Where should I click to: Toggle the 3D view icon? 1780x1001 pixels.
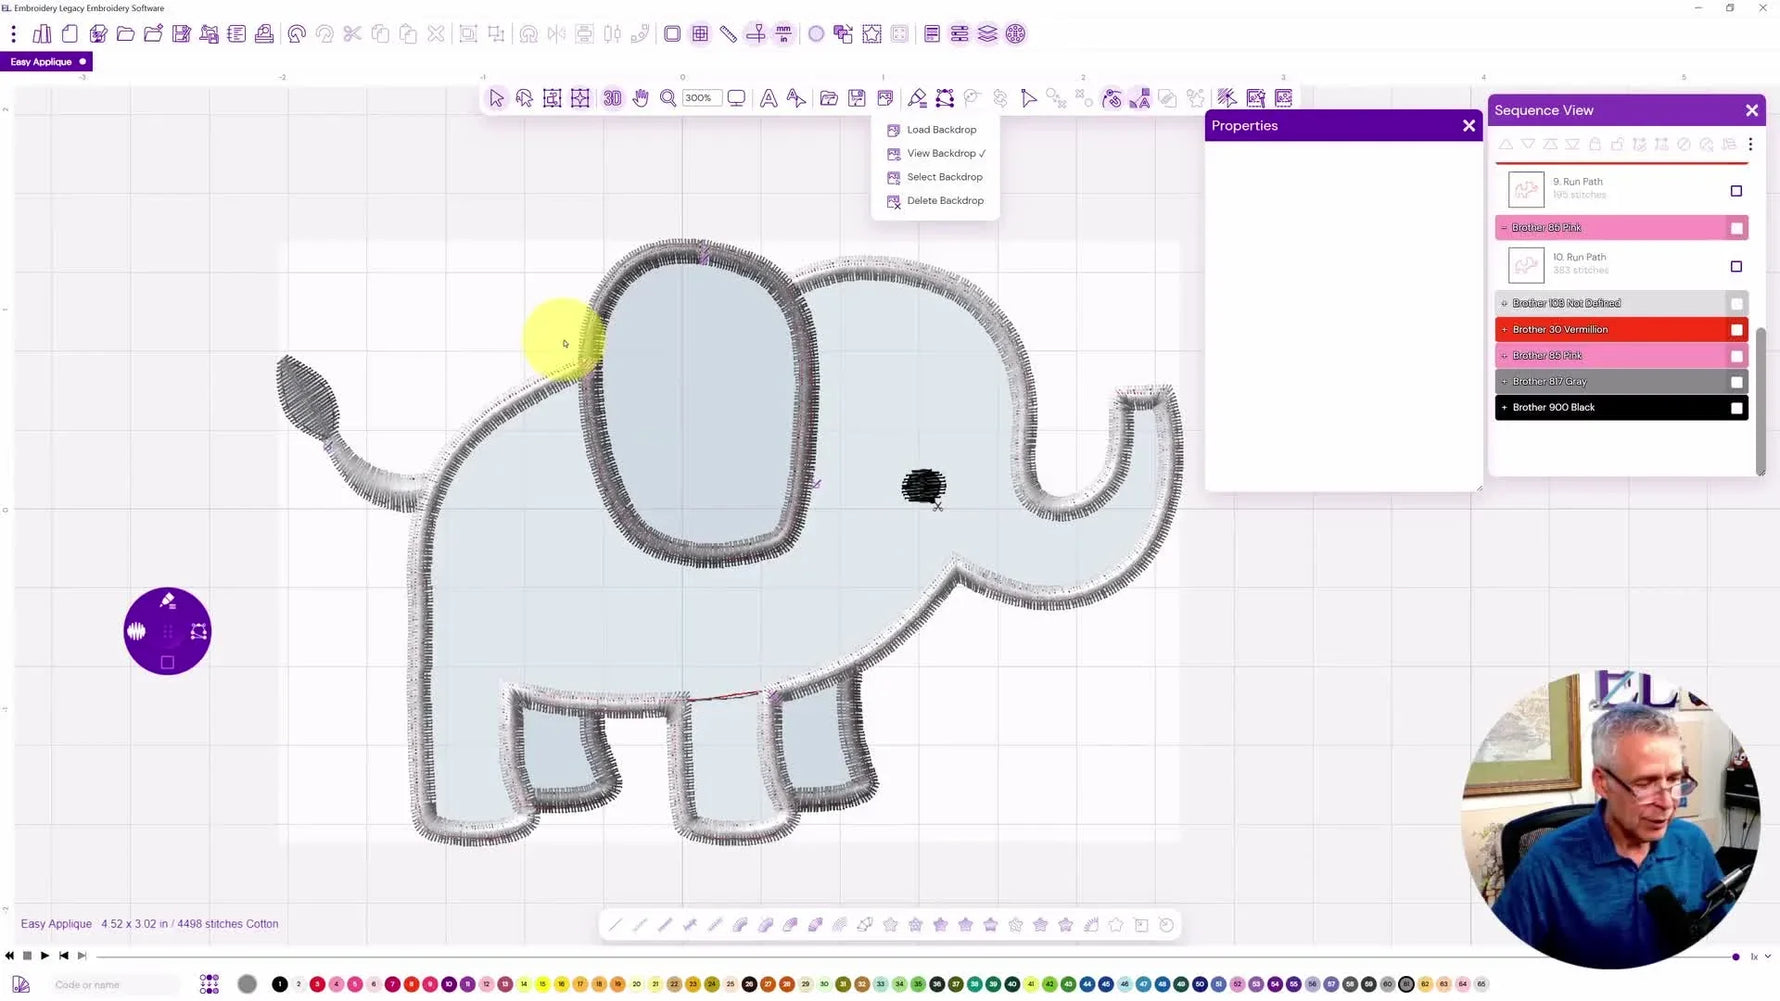pyautogui.click(x=612, y=98)
